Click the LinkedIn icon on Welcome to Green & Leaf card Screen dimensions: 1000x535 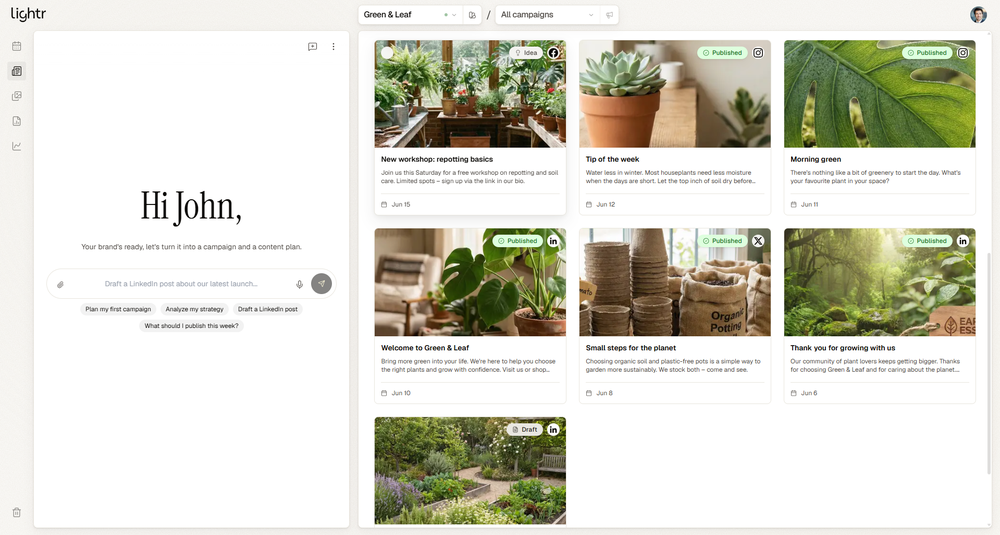point(554,241)
